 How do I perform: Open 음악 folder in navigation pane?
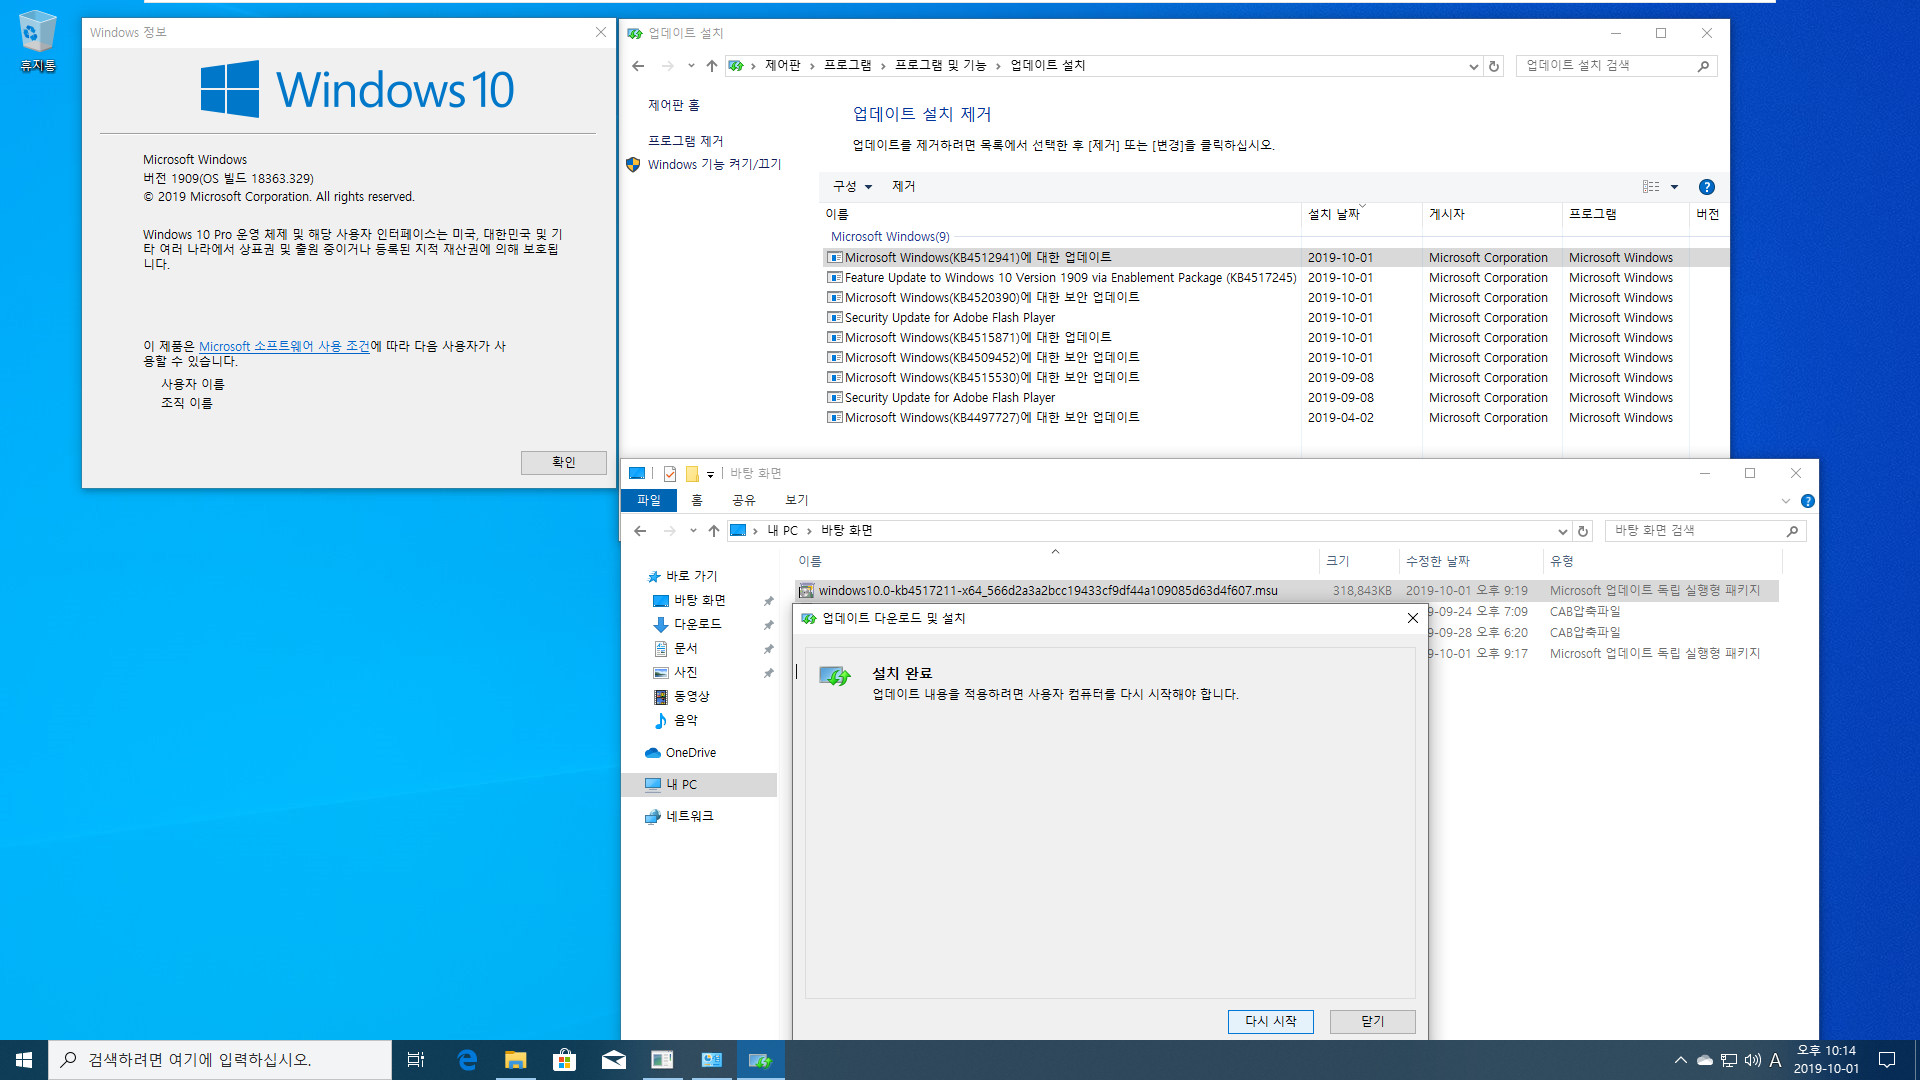coord(685,721)
